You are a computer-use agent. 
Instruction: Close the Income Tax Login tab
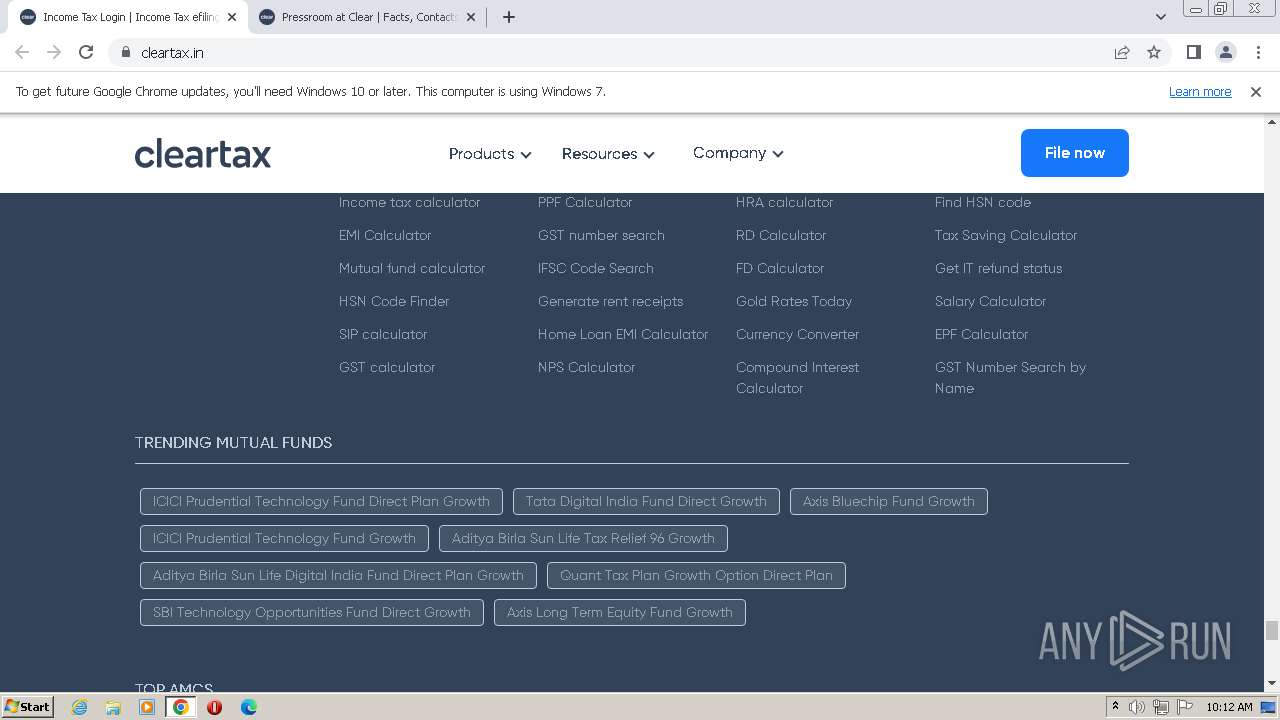click(232, 17)
